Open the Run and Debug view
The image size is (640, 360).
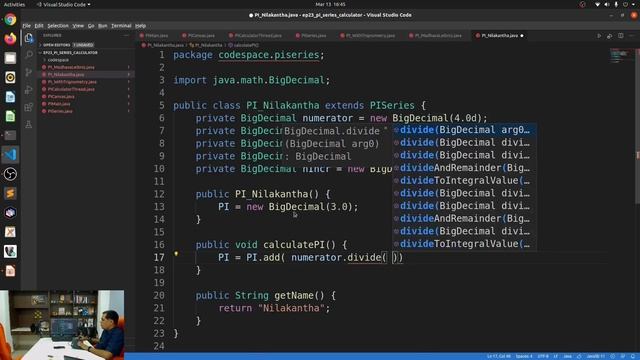click(29, 90)
